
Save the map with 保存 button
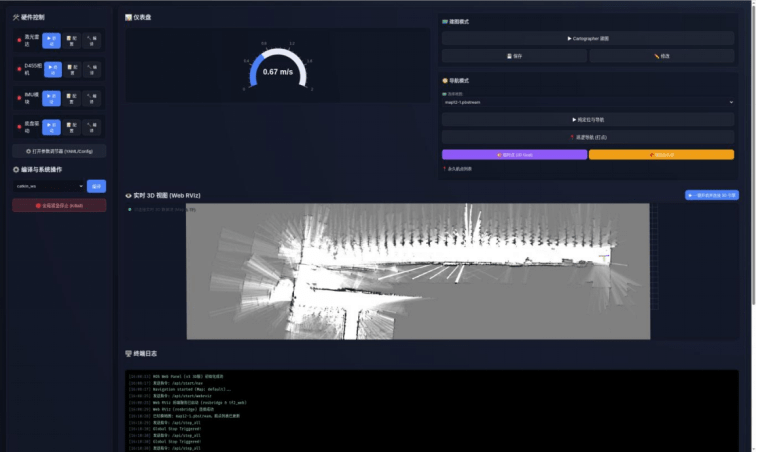tap(514, 56)
